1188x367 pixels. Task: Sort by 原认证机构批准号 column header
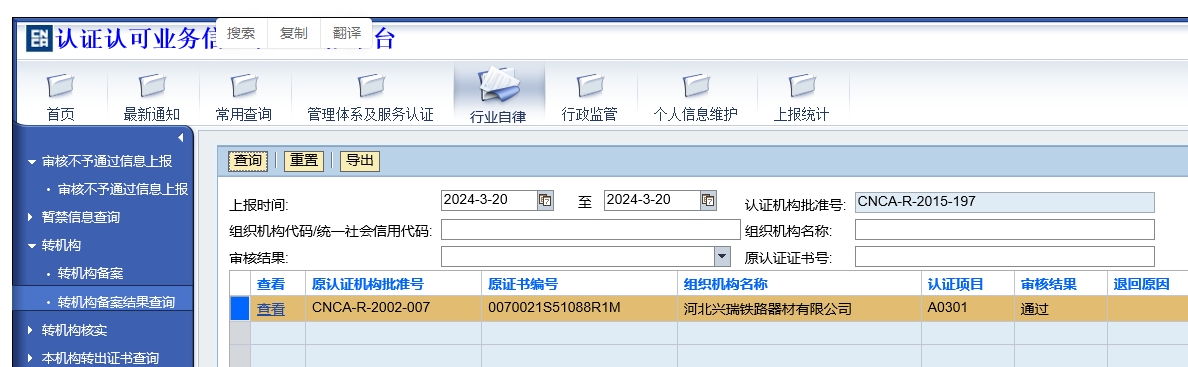pos(393,284)
